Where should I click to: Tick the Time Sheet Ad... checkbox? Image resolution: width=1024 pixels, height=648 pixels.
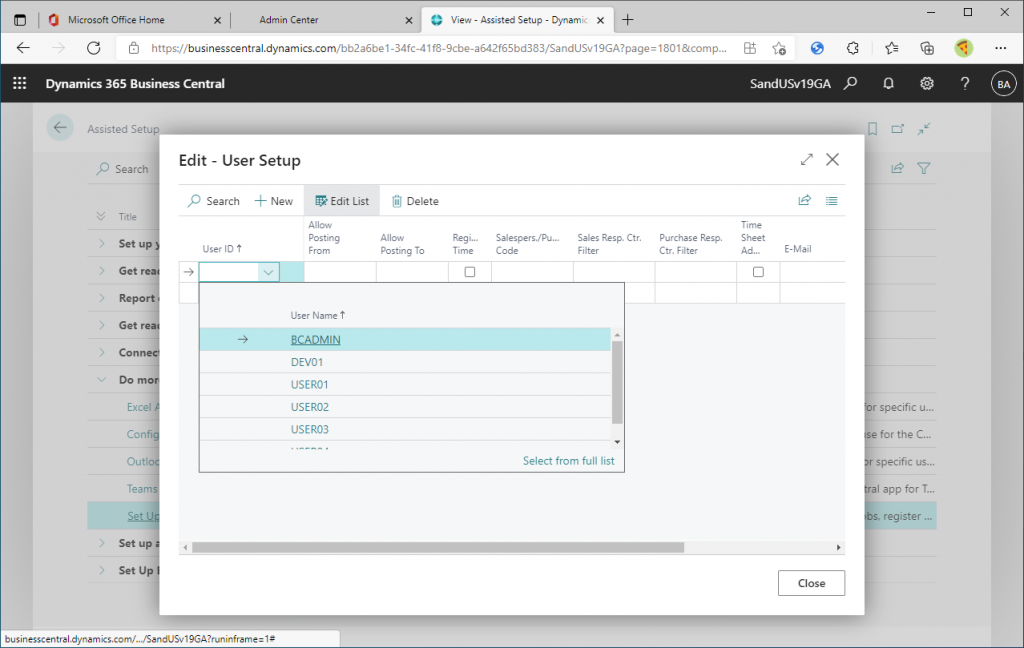coord(758,272)
